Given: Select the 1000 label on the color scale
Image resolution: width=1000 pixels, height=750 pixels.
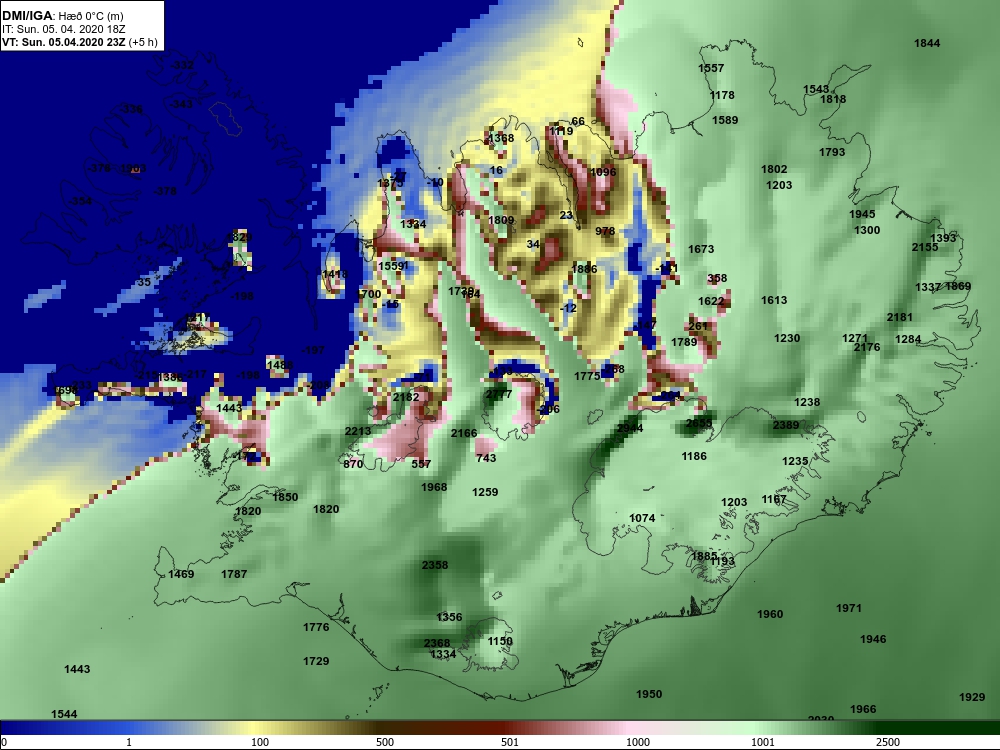Looking at the screenshot, I should click(638, 742).
